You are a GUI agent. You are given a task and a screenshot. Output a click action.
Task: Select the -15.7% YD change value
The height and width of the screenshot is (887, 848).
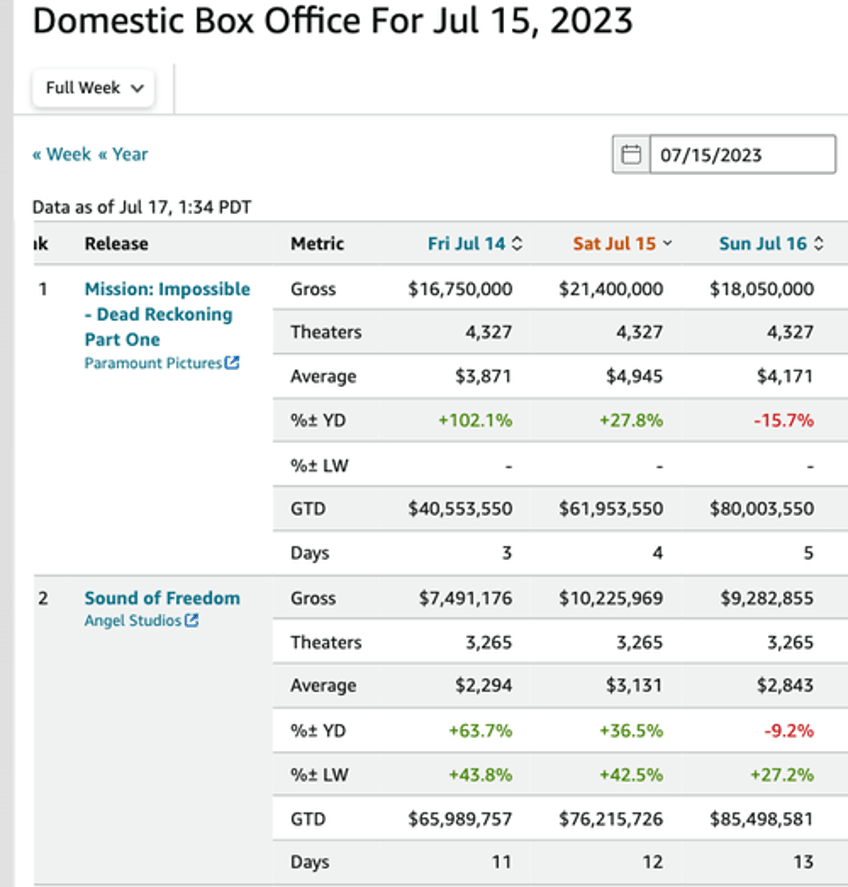(x=784, y=420)
